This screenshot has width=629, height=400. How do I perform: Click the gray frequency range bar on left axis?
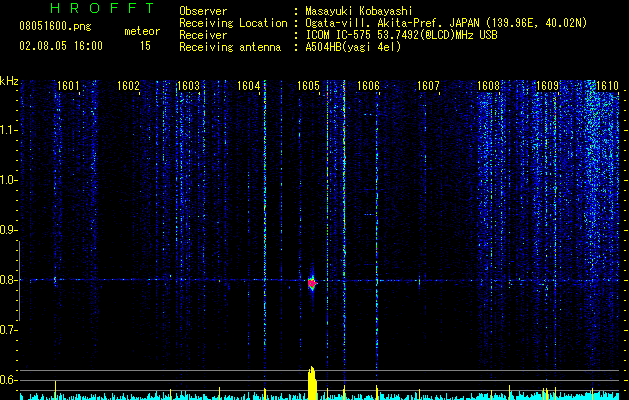coord(19,280)
